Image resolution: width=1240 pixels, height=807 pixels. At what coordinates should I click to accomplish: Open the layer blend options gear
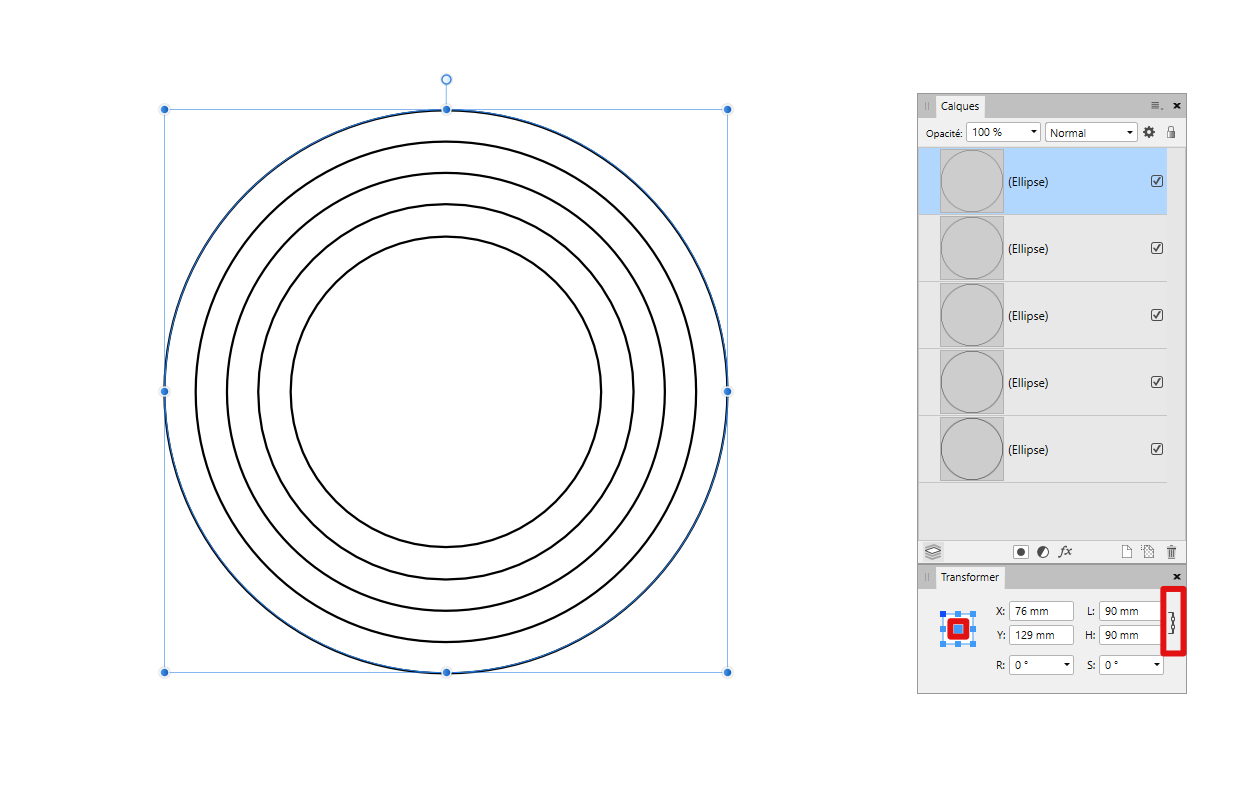1149,132
